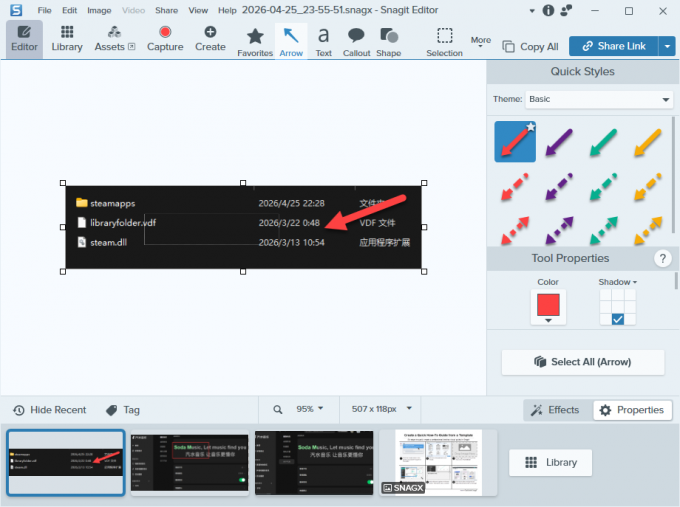Apply the double-headed purple dashed arrow style
This screenshot has height=507, width=680.
[559, 230]
